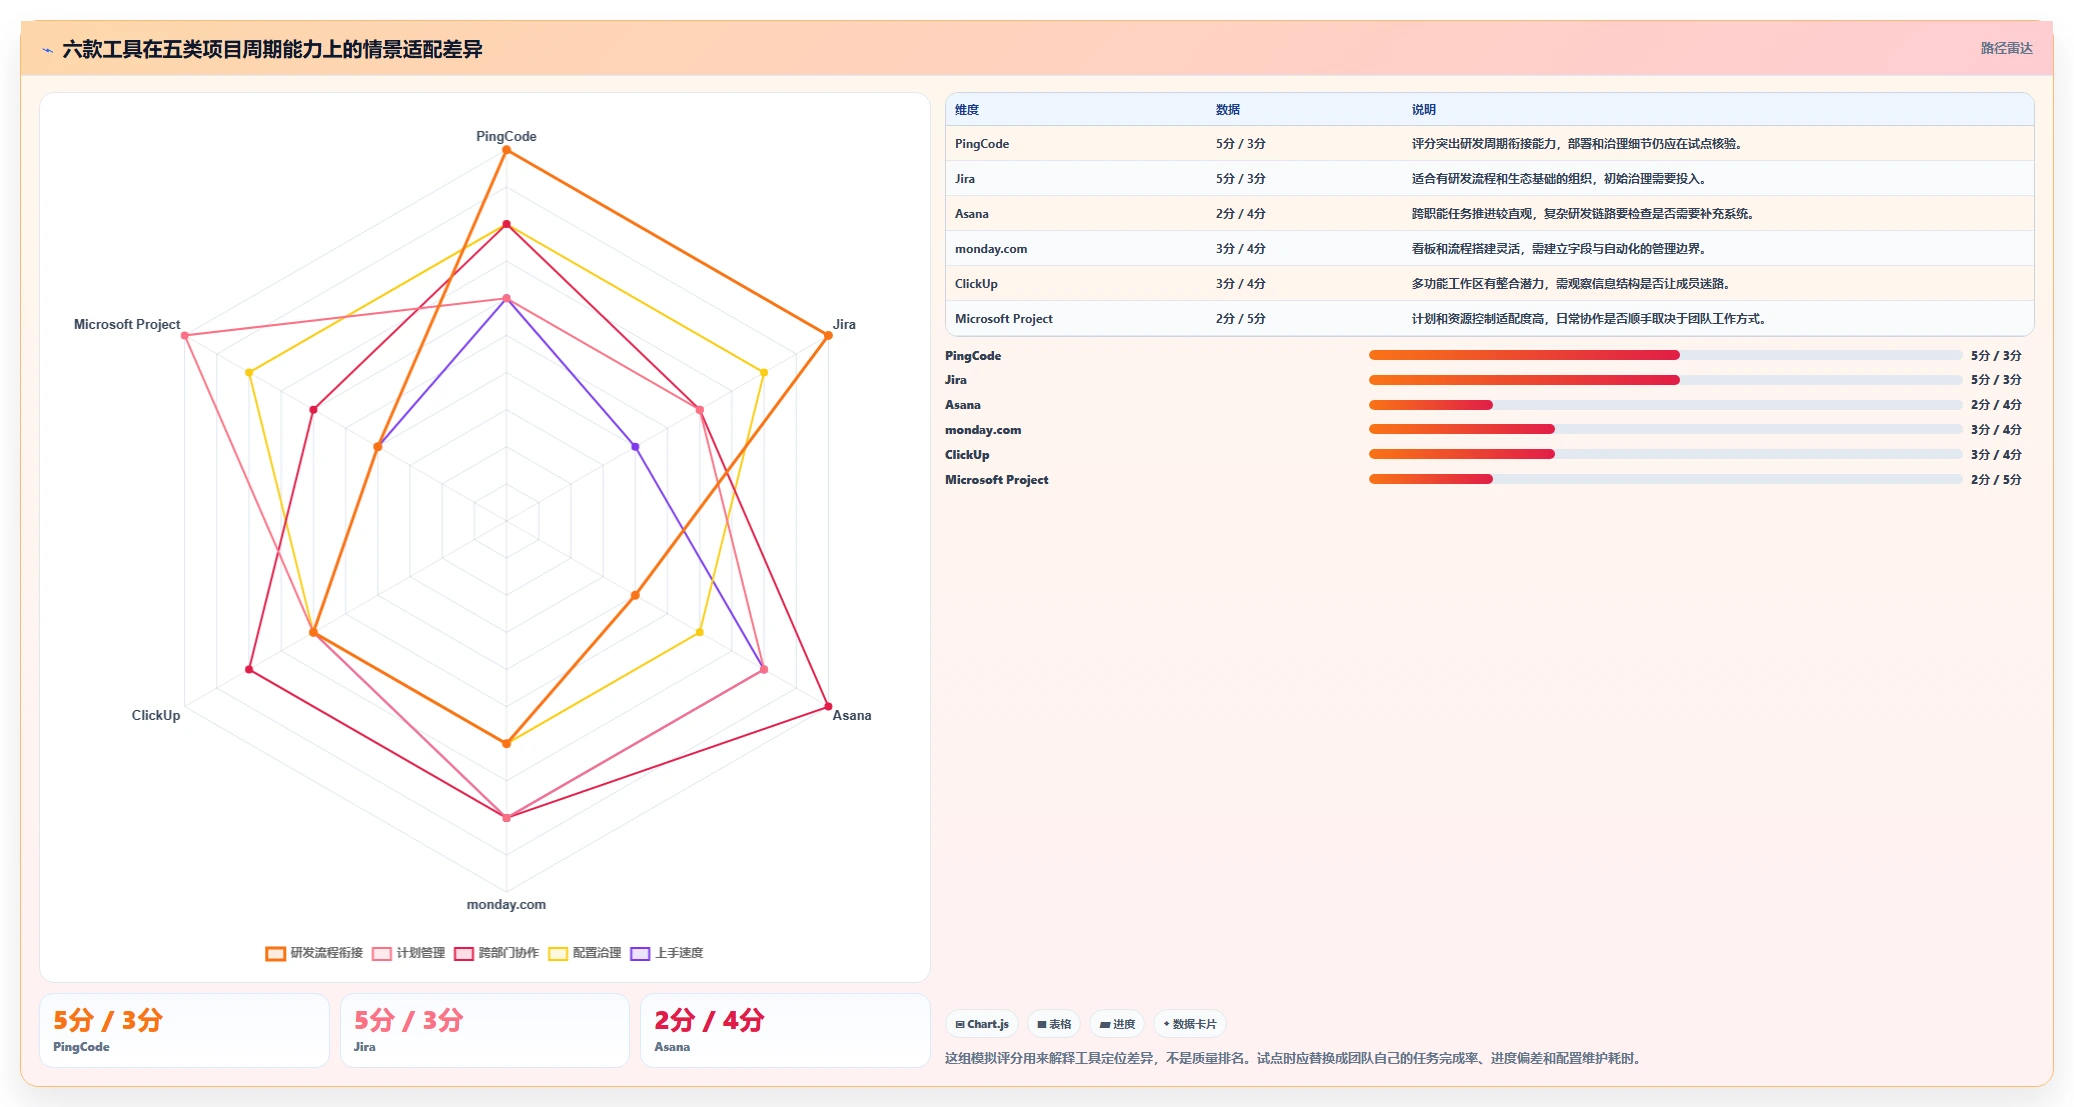Click the 维度 column header
Image resolution: width=2074 pixels, height=1107 pixels.
967,110
